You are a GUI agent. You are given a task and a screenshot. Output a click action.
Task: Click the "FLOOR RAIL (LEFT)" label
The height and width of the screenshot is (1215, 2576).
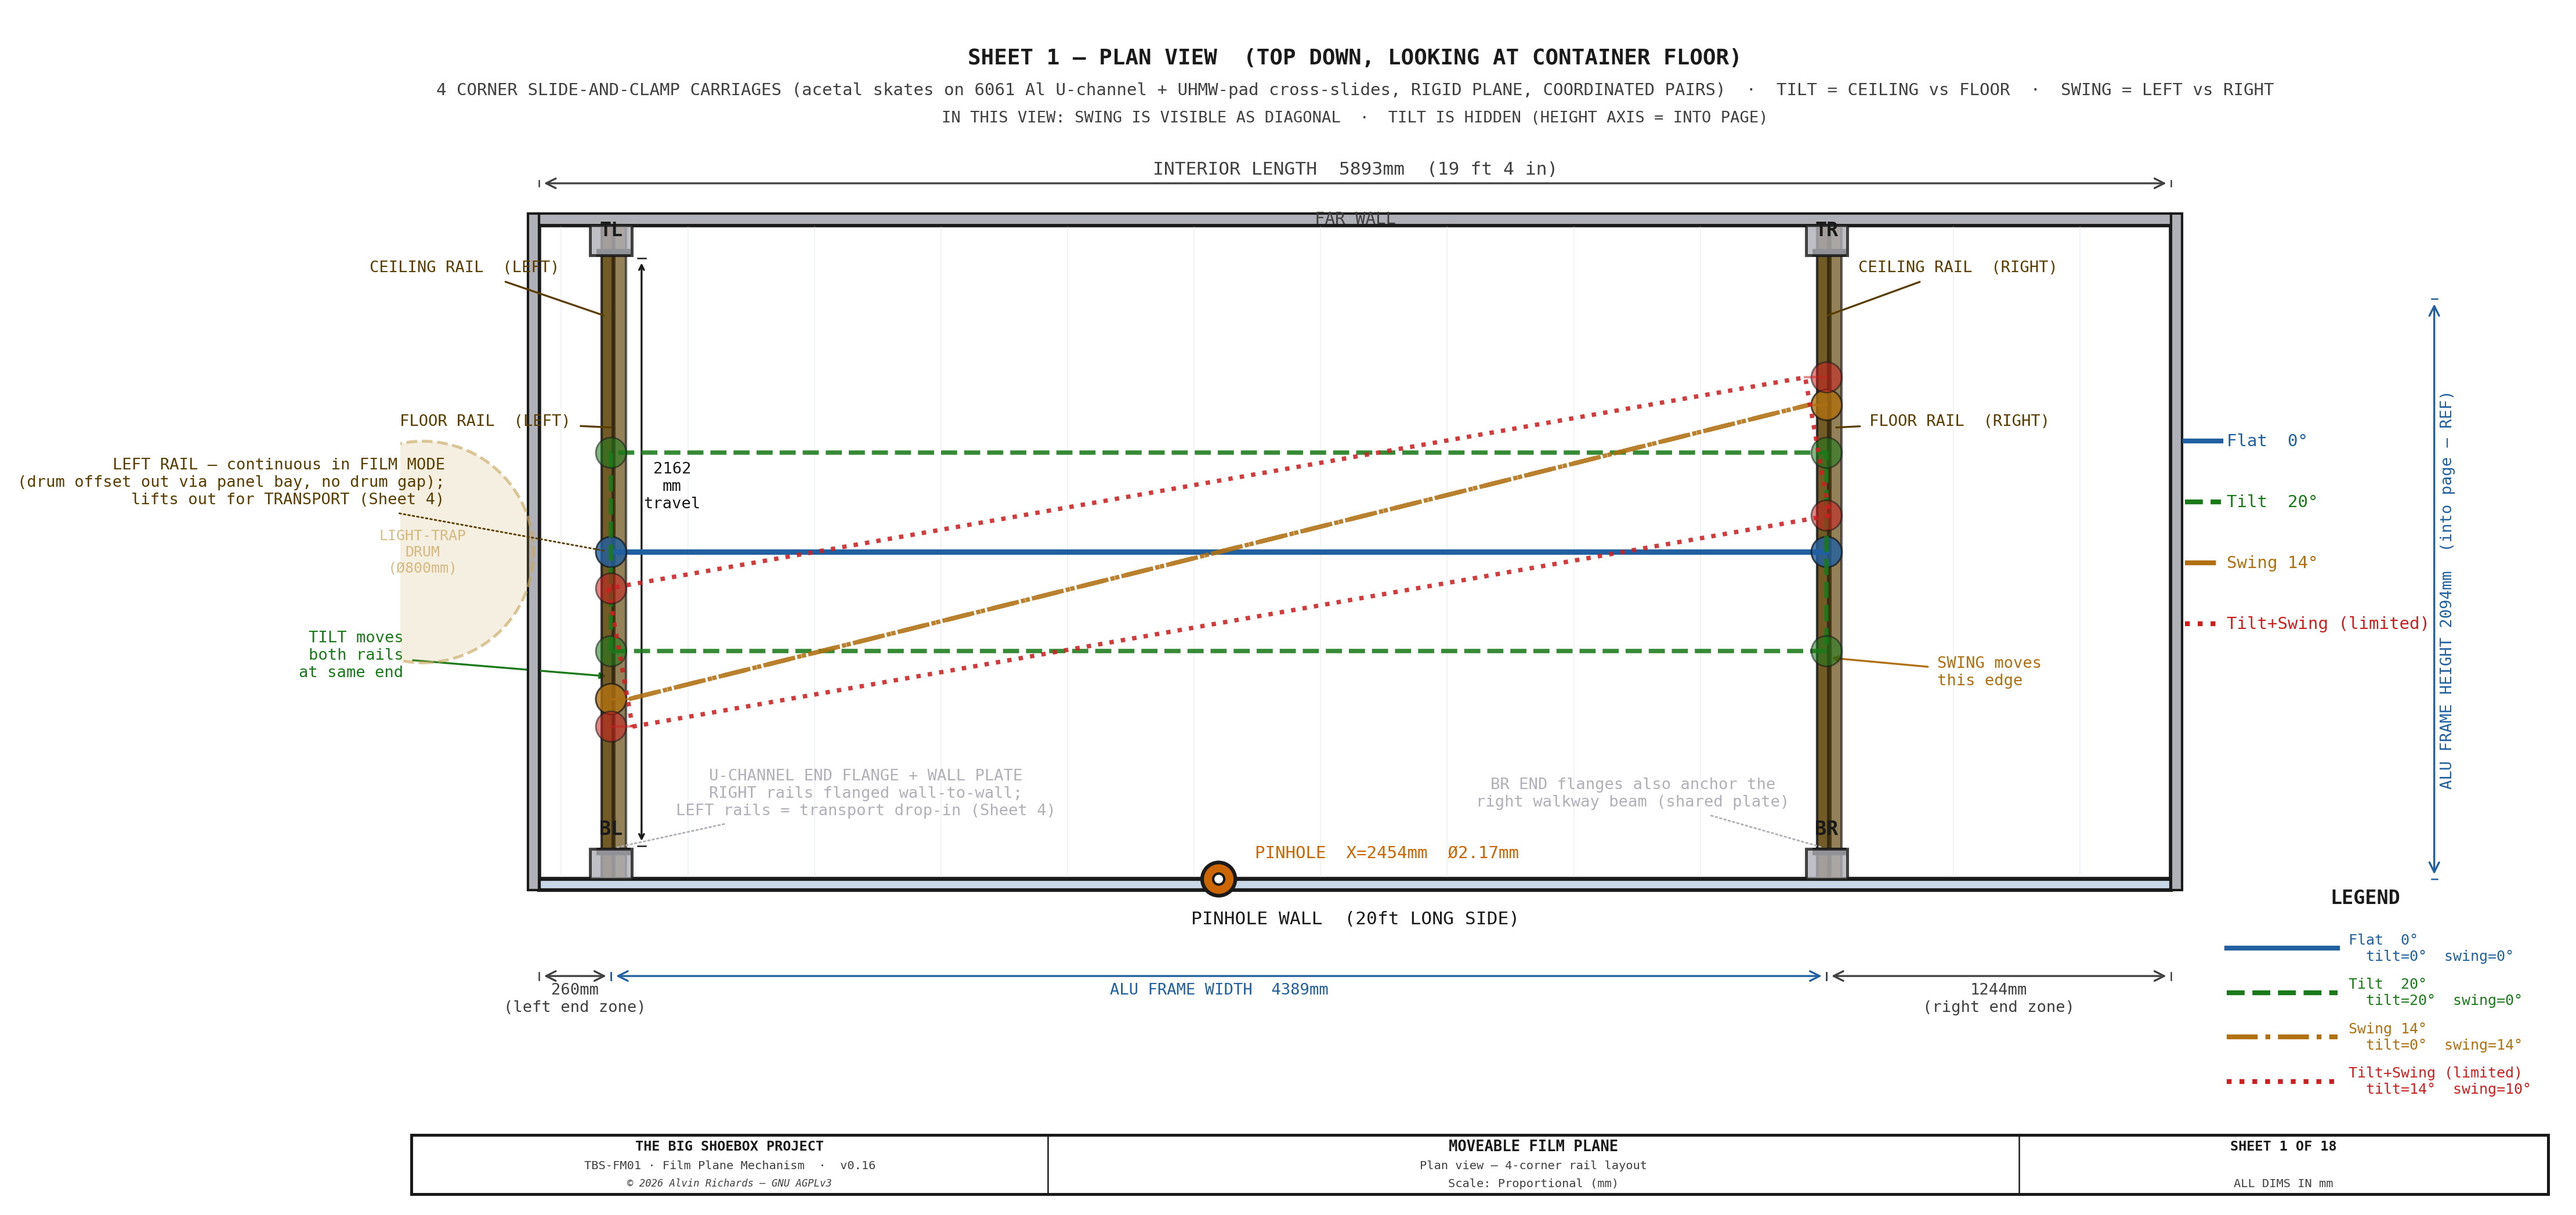(485, 421)
